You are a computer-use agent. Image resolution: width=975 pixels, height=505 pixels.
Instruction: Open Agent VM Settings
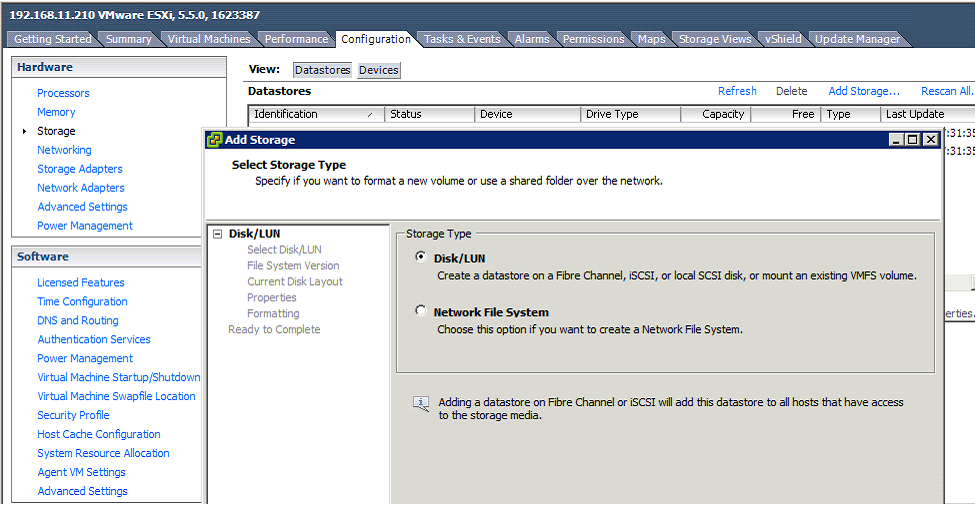tap(81, 472)
